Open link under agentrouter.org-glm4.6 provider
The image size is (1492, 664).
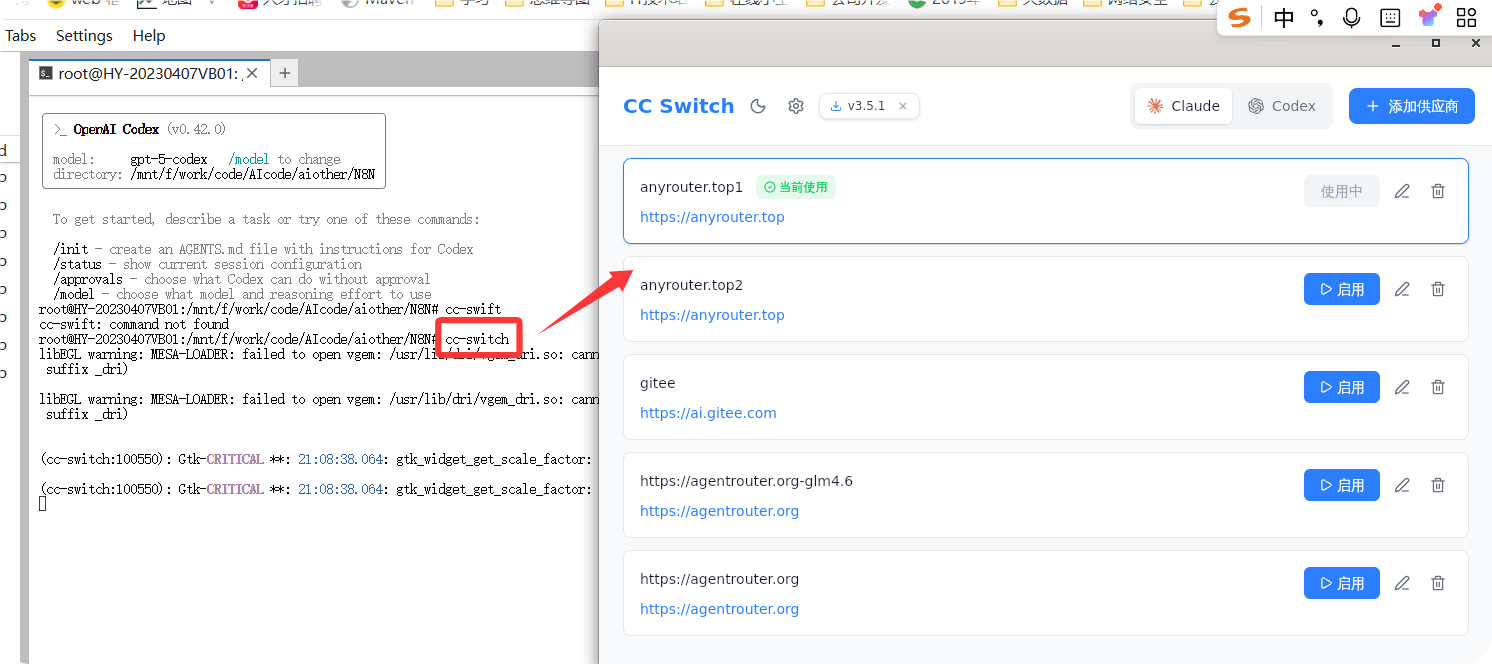pos(719,511)
